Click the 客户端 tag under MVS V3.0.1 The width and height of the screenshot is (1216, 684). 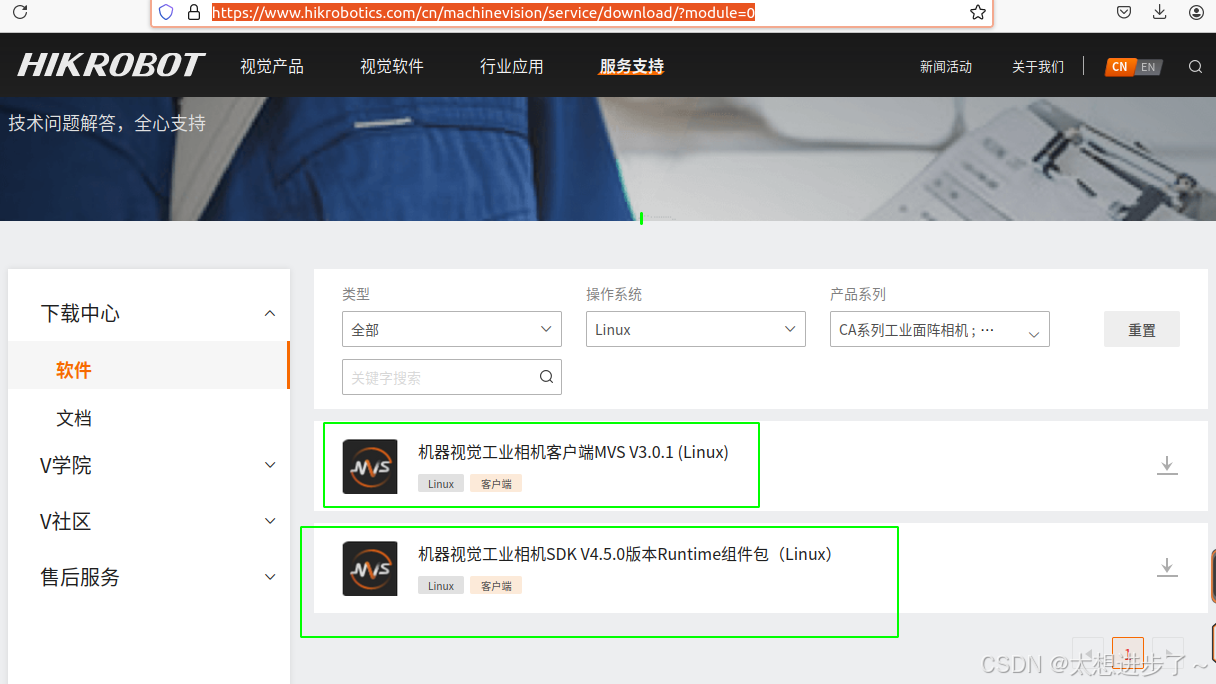point(496,484)
